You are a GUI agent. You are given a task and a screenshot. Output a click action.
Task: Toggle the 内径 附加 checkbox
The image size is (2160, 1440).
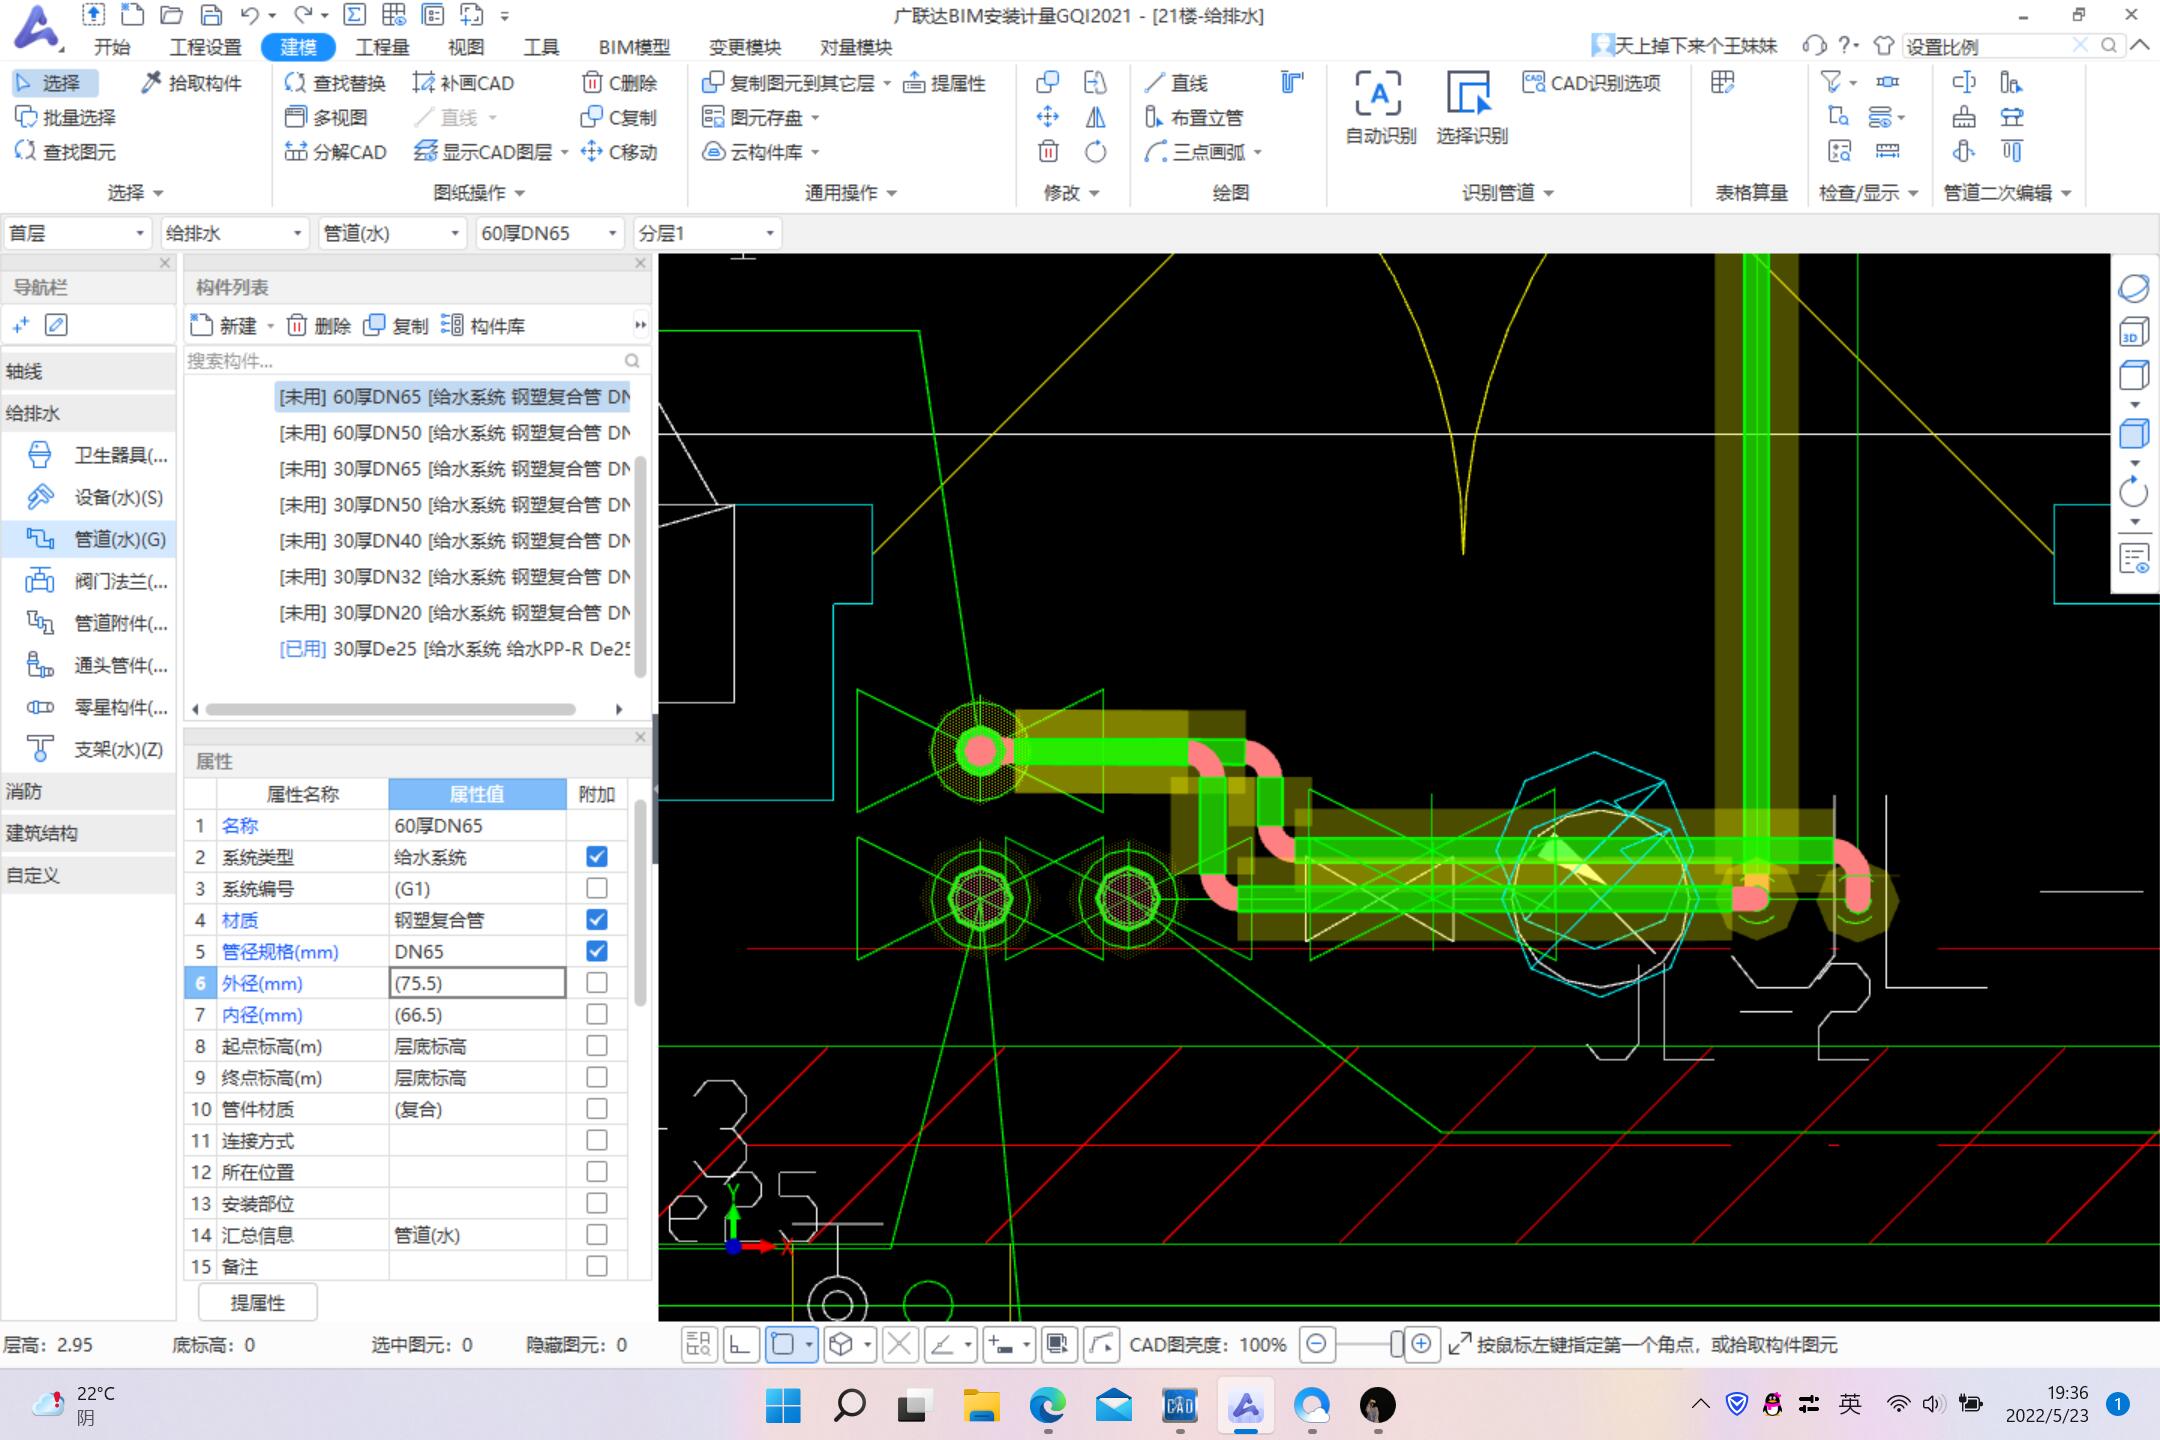click(597, 1014)
